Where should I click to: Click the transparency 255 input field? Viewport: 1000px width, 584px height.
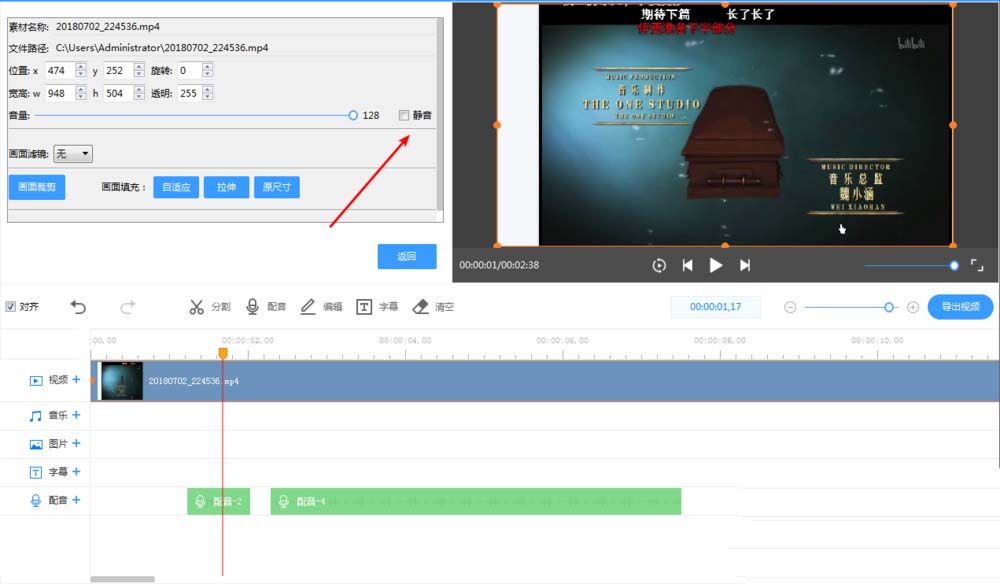tap(189, 93)
